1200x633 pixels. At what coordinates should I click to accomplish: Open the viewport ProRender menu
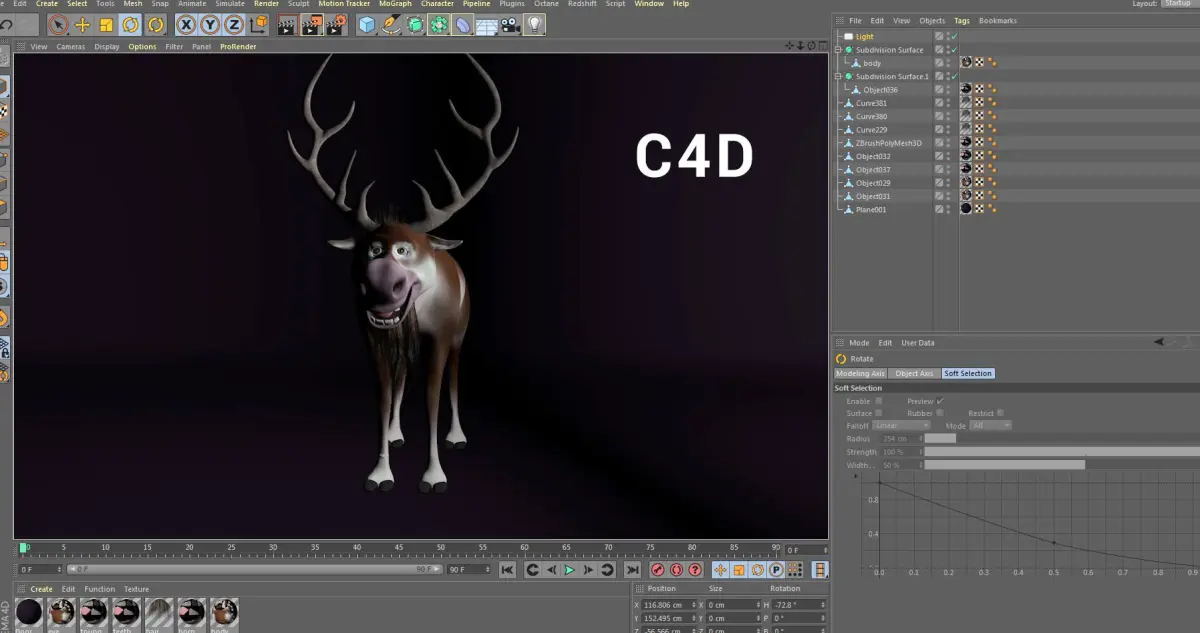click(x=236, y=46)
